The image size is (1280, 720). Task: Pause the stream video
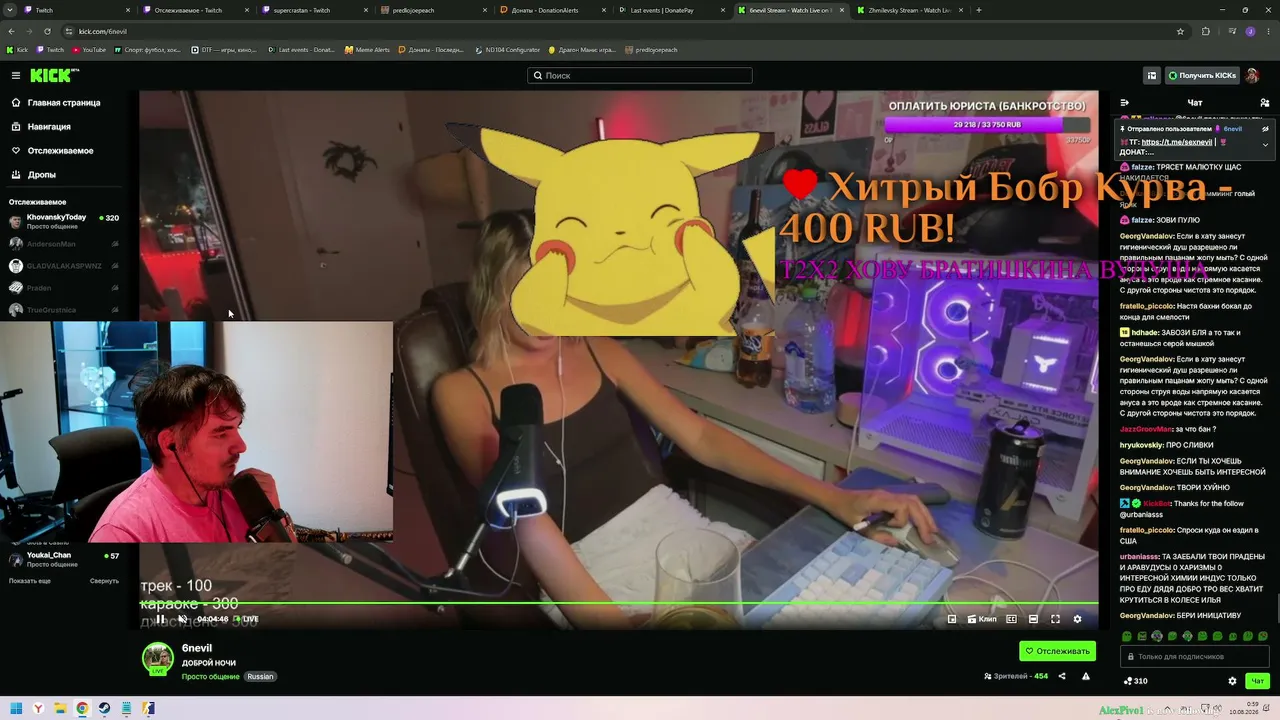(x=160, y=619)
